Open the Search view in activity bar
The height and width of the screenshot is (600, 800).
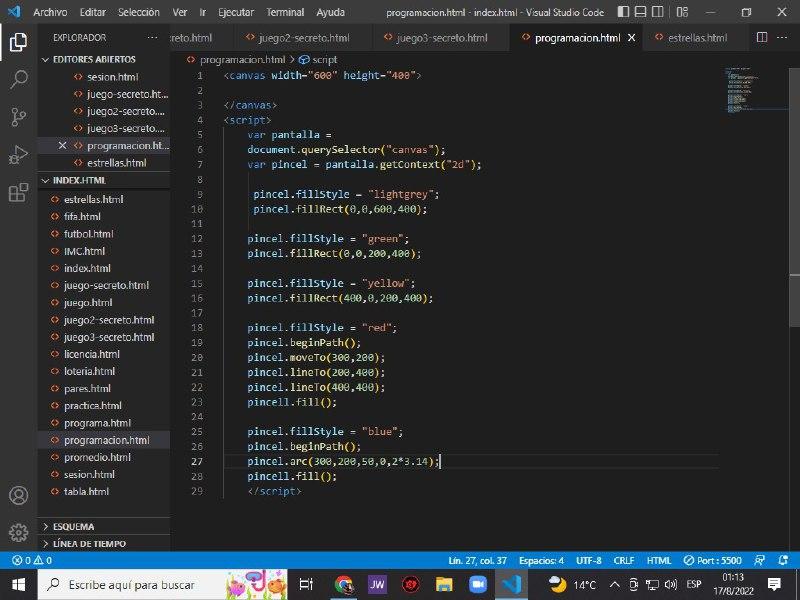click(18, 79)
